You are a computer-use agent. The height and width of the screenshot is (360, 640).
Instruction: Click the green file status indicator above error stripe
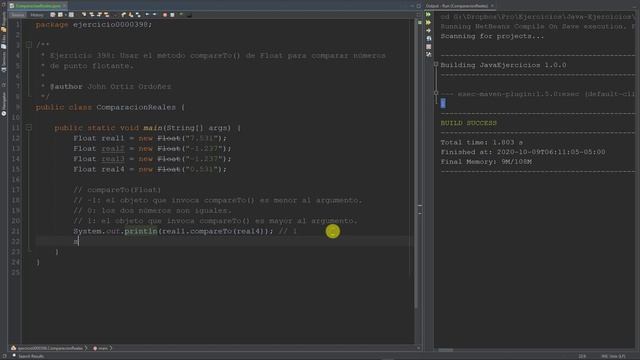[x=420, y=22]
